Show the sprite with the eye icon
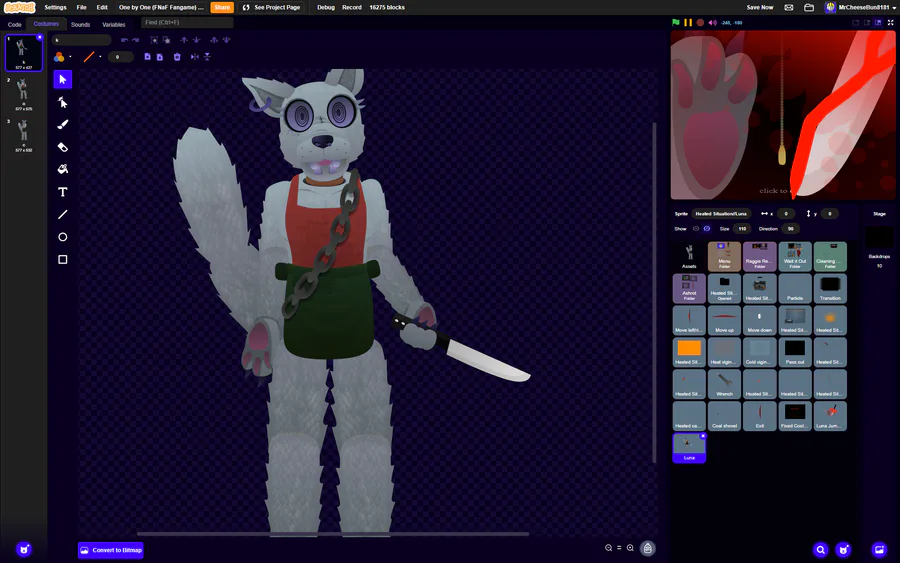900x563 pixels. 696,228
